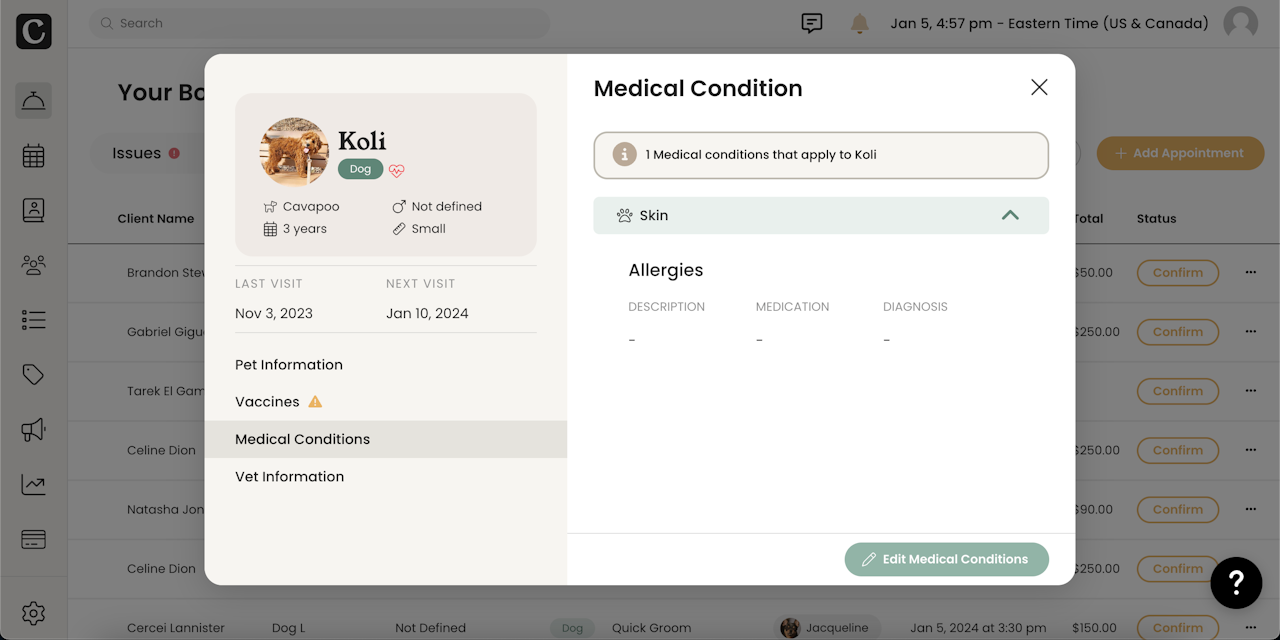Click the price tag icon in sidebar
This screenshot has width=1280, height=640.
[x=33, y=375]
